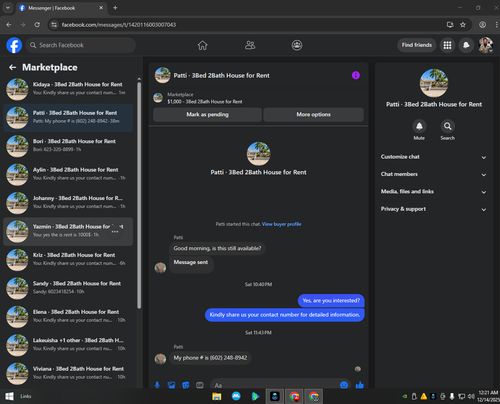500x404 pixels.
Task: Attach a photo using the image icon
Action: click(171, 385)
